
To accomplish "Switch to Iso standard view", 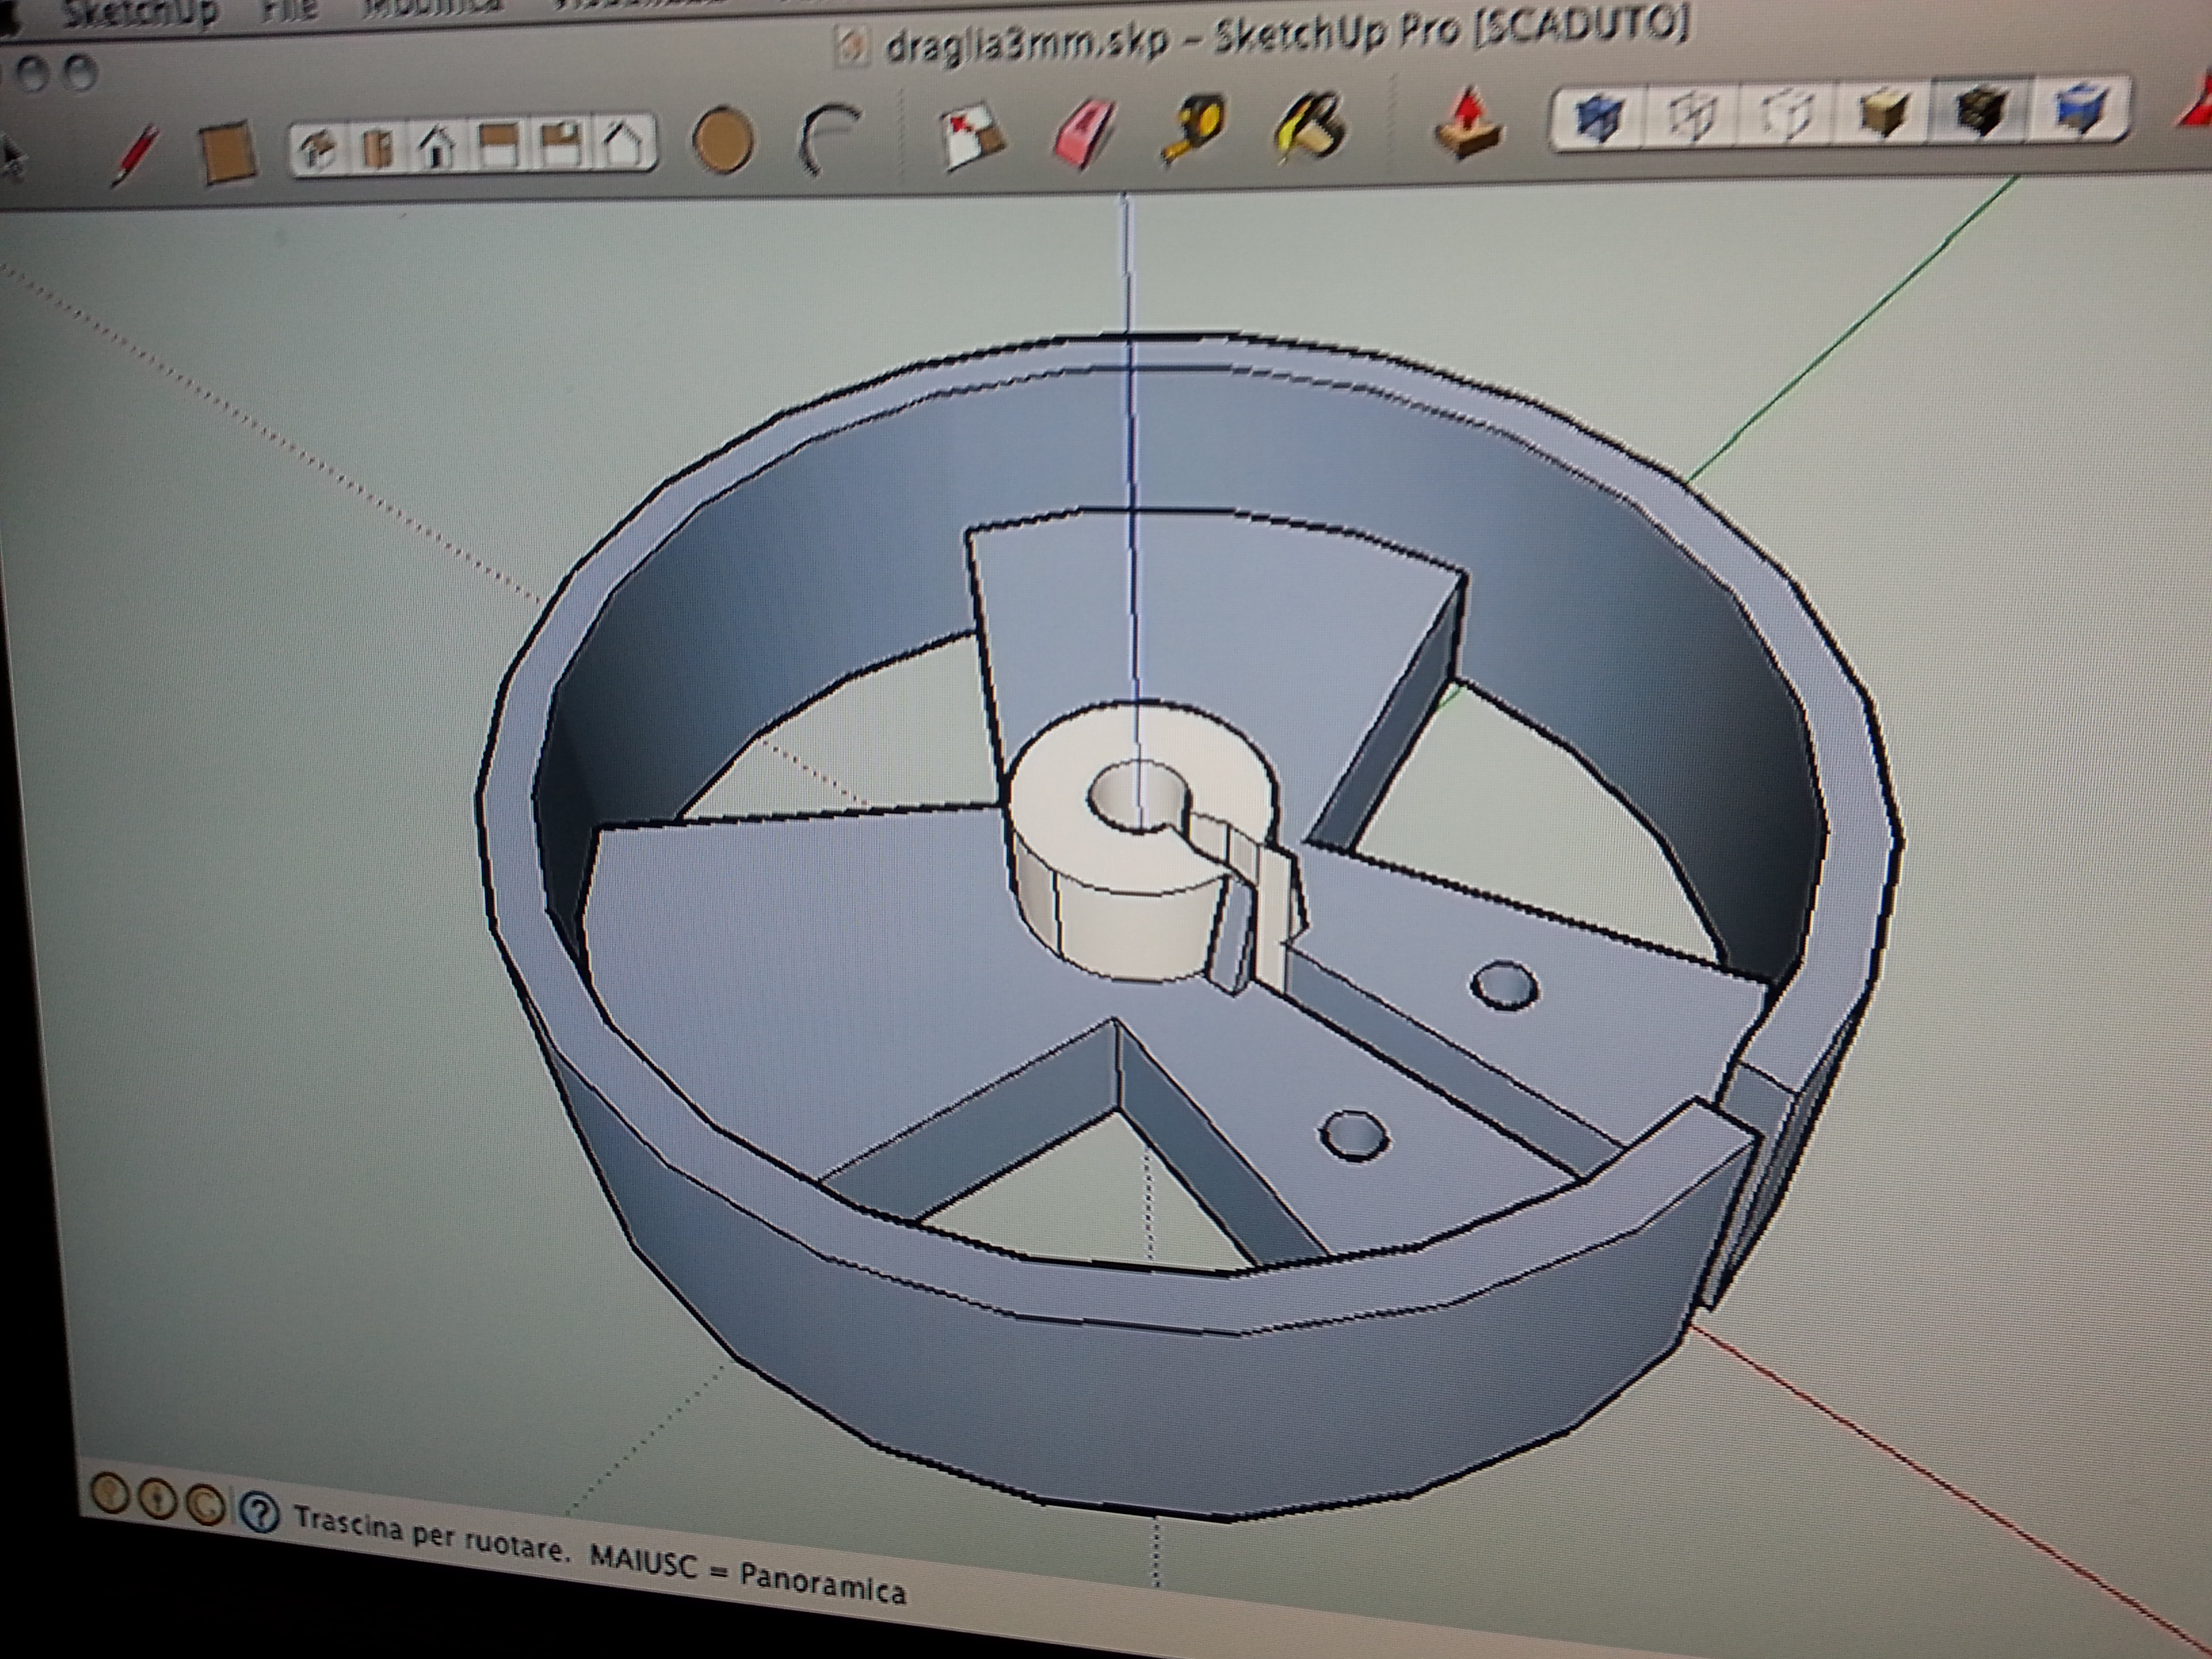I will 319,150.
